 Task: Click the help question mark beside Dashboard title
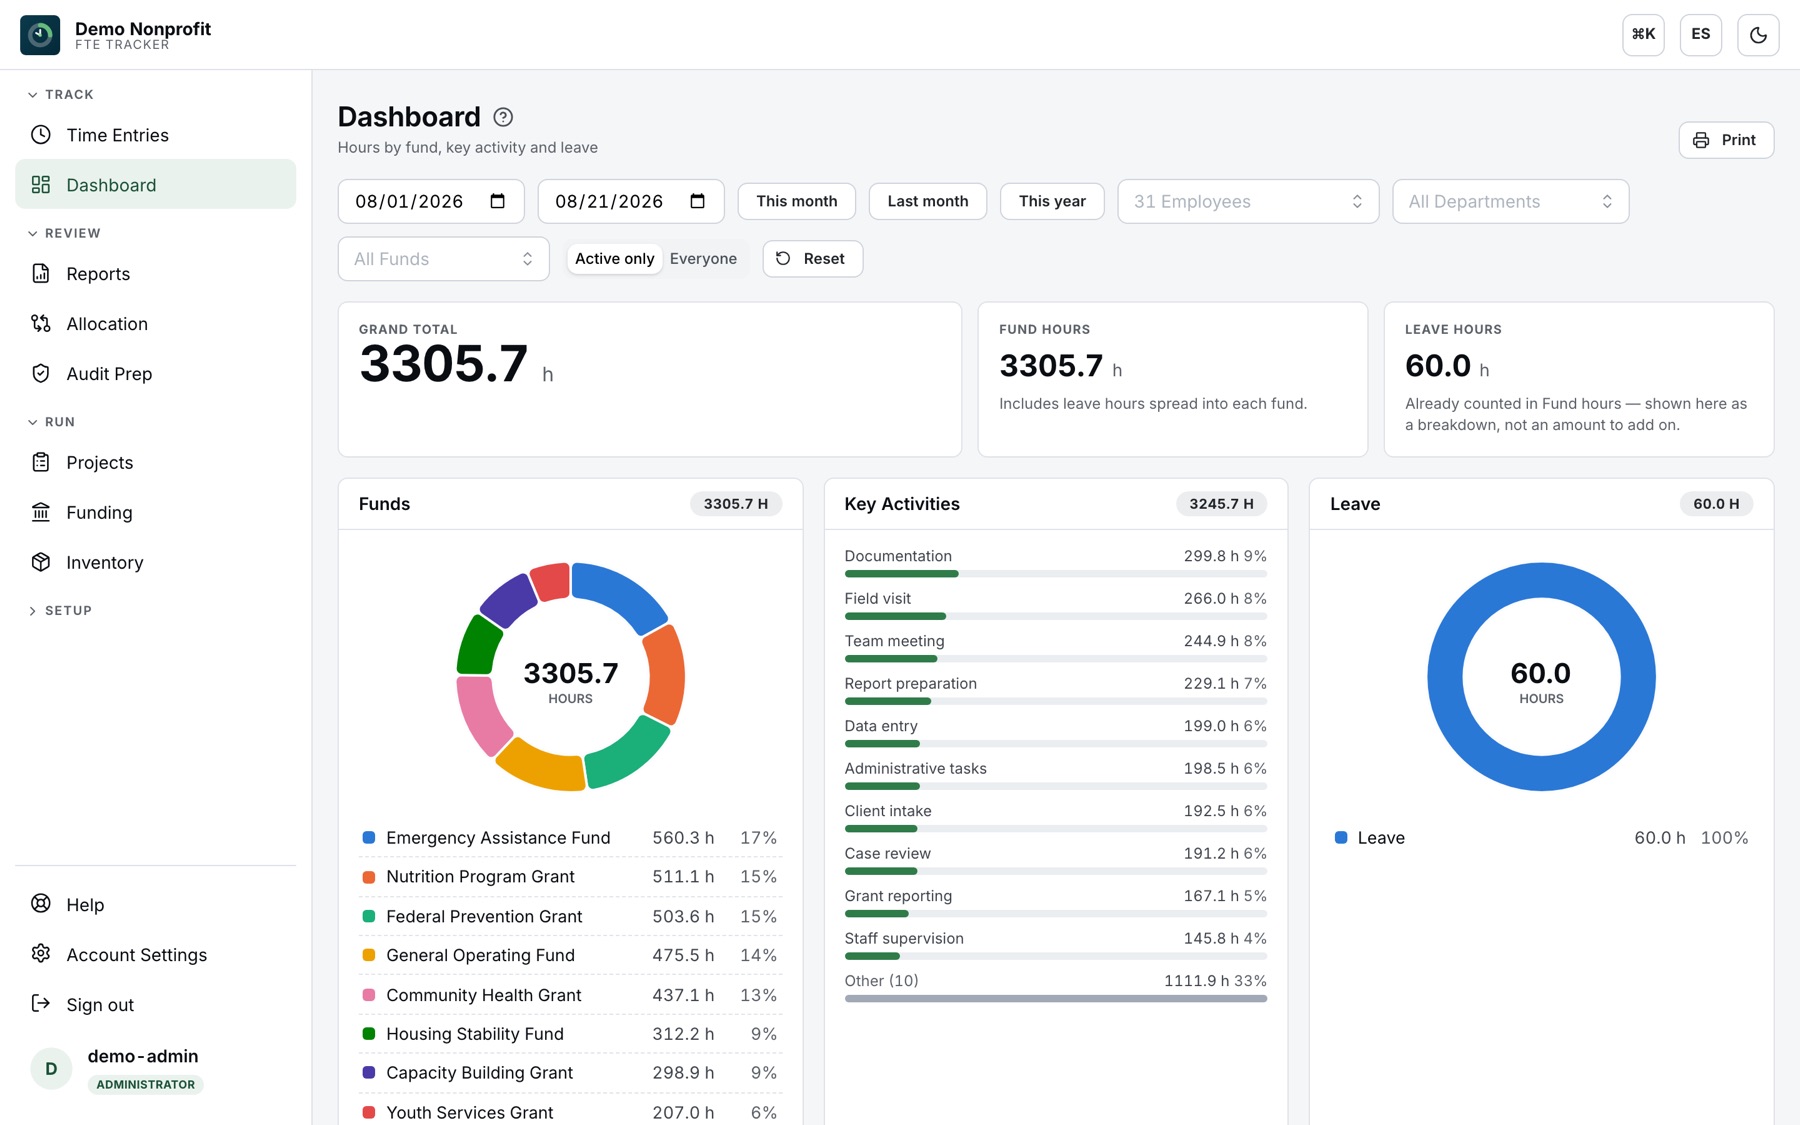click(x=503, y=117)
